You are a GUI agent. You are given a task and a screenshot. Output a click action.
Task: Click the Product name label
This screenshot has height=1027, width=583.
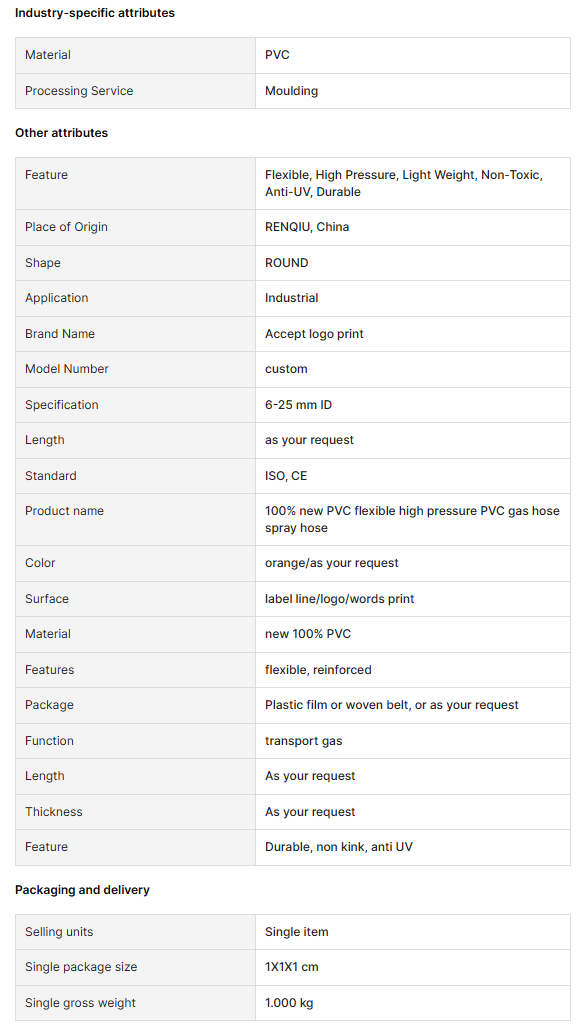(x=64, y=511)
